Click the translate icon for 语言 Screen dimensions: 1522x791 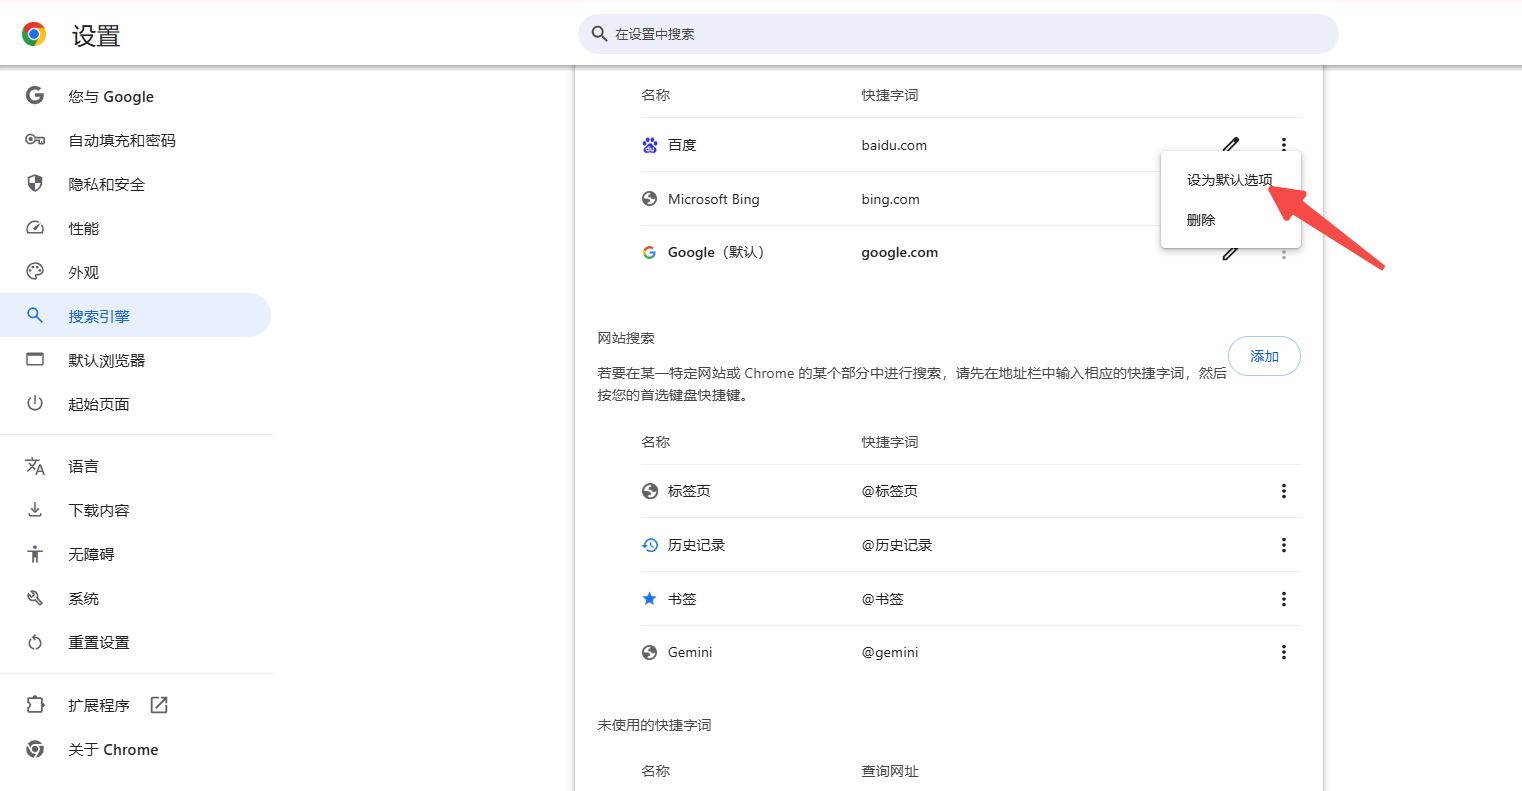tap(35, 466)
